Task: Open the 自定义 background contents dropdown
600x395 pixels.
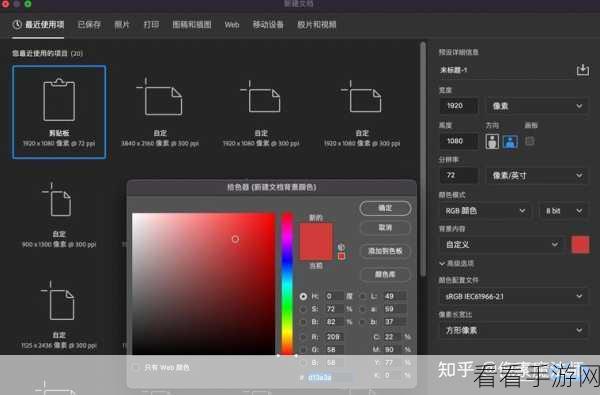Action: tap(501, 245)
